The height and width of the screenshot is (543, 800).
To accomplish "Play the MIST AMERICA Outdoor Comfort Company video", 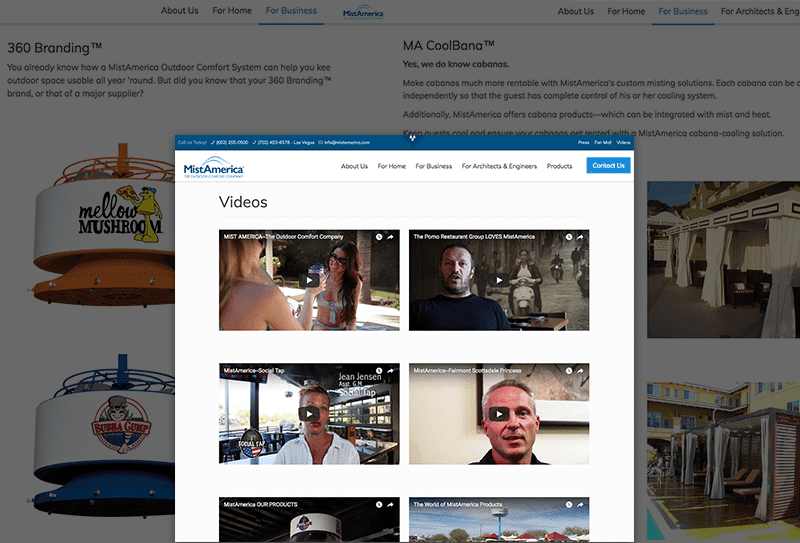I will 309,280.
